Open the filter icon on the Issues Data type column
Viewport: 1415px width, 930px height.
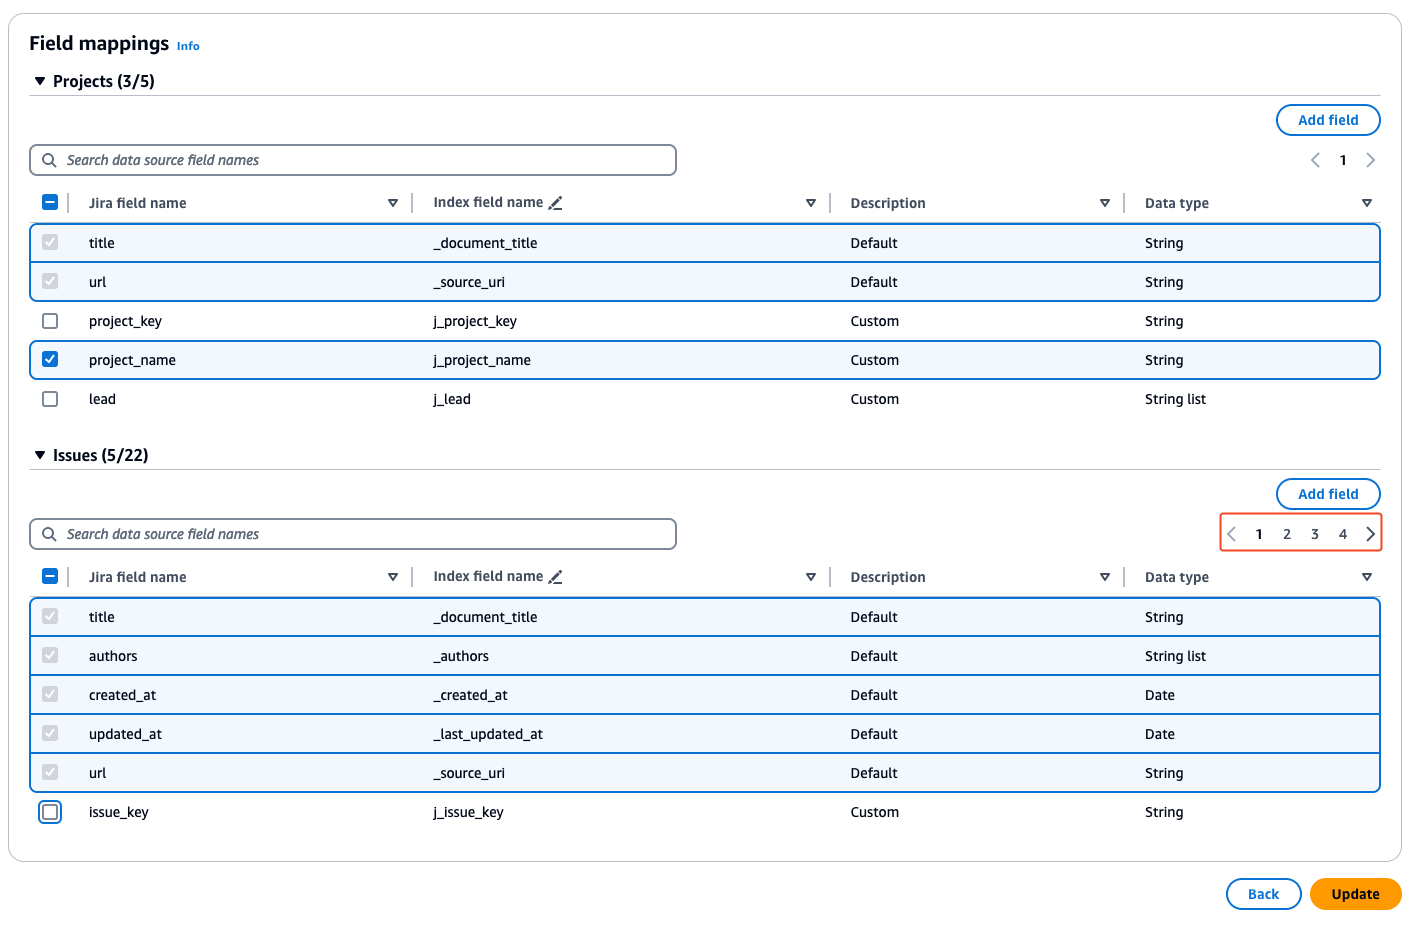pos(1367,577)
